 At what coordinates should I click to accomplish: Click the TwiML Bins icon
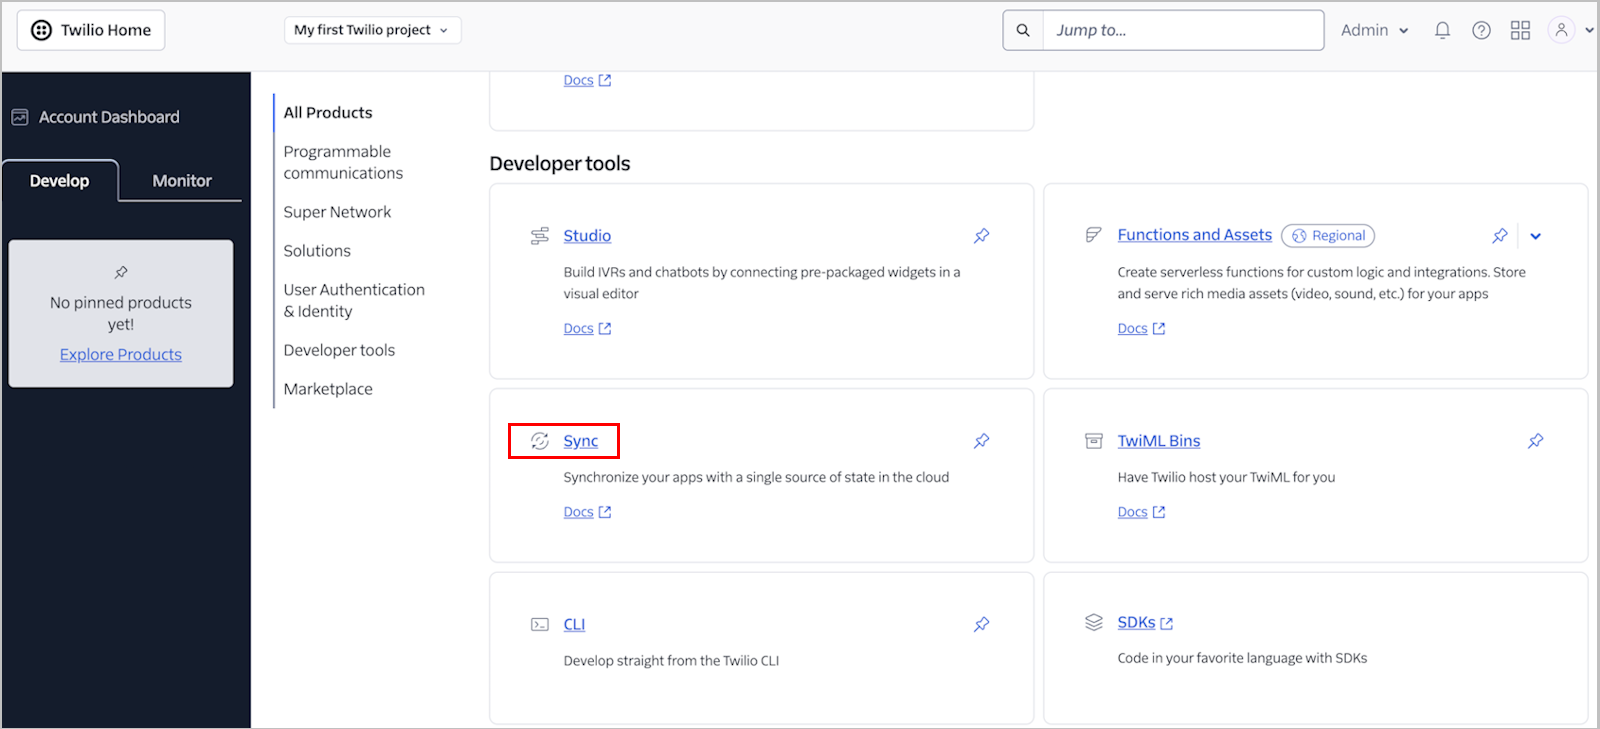pos(1094,441)
